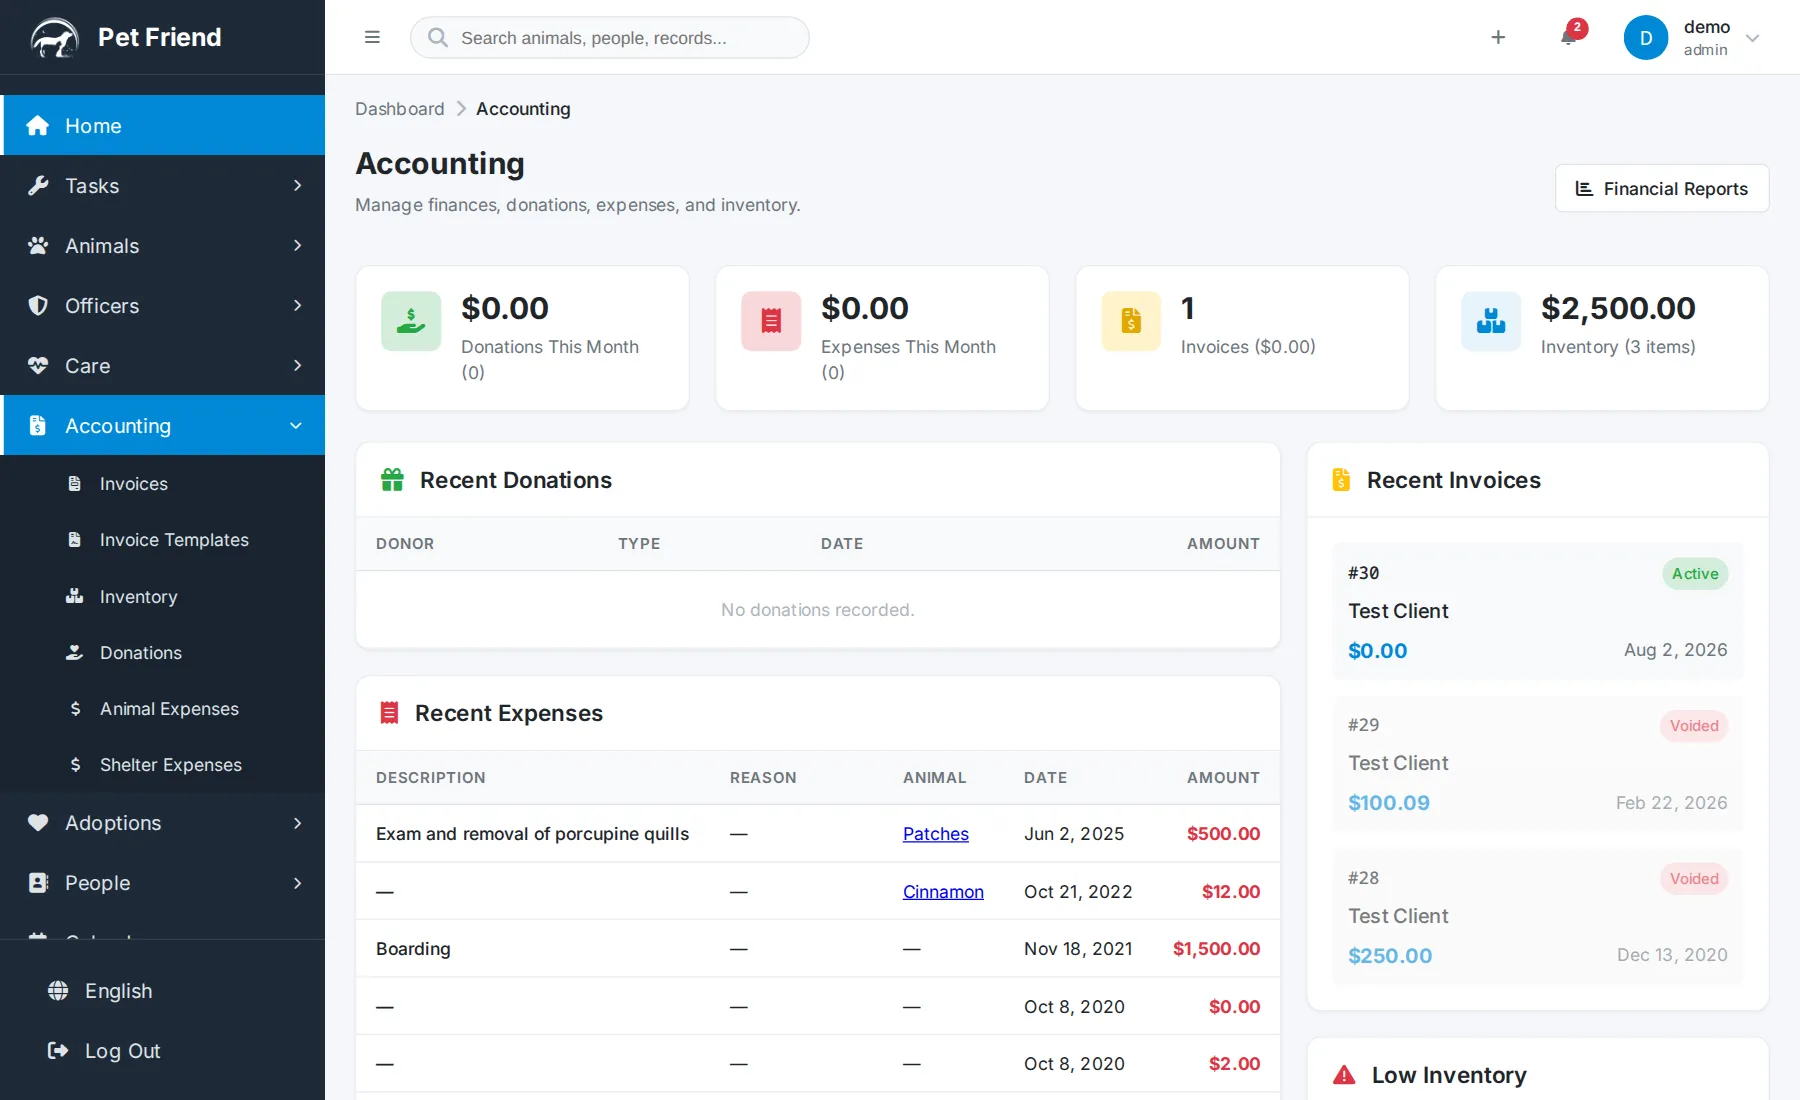Screen dimensions: 1800x1100
Task: Open the demo admin dropdown arrow
Action: point(1752,38)
